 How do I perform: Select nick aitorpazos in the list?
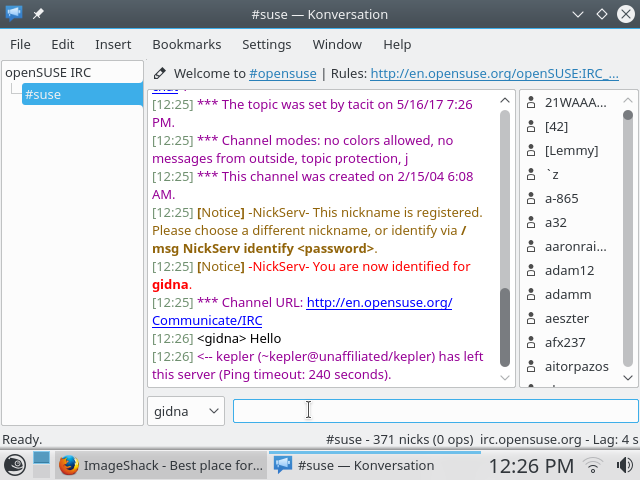pos(576,367)
